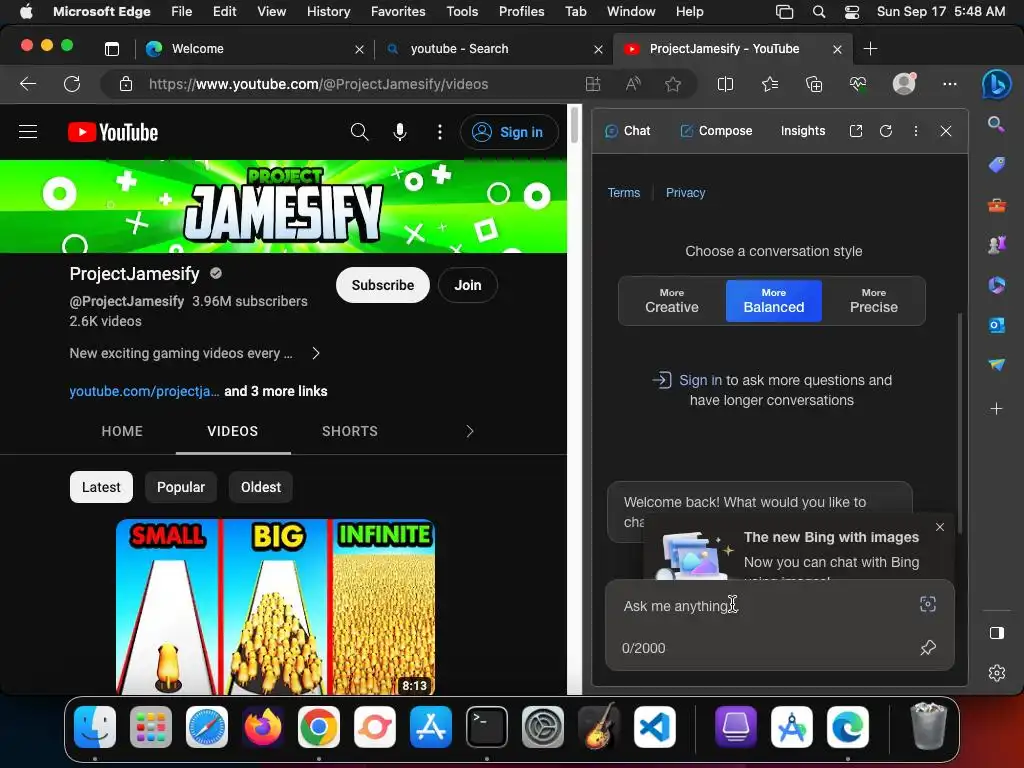1024x768 pixels.
Task: Open Terms link in Bing panel
Action: [x=624, y=193]
